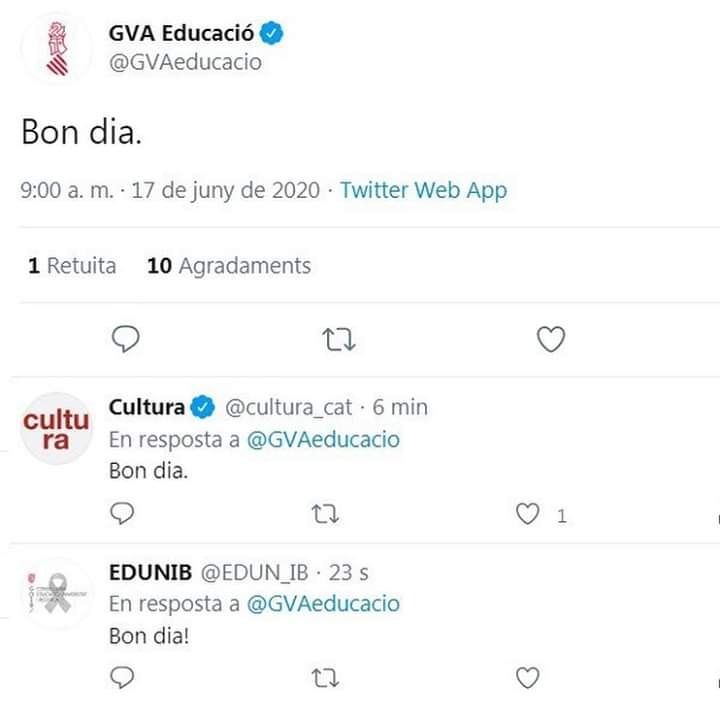The image size is (720, 719).
Task: Open Cultura profile picture
Action: point(56,428)
